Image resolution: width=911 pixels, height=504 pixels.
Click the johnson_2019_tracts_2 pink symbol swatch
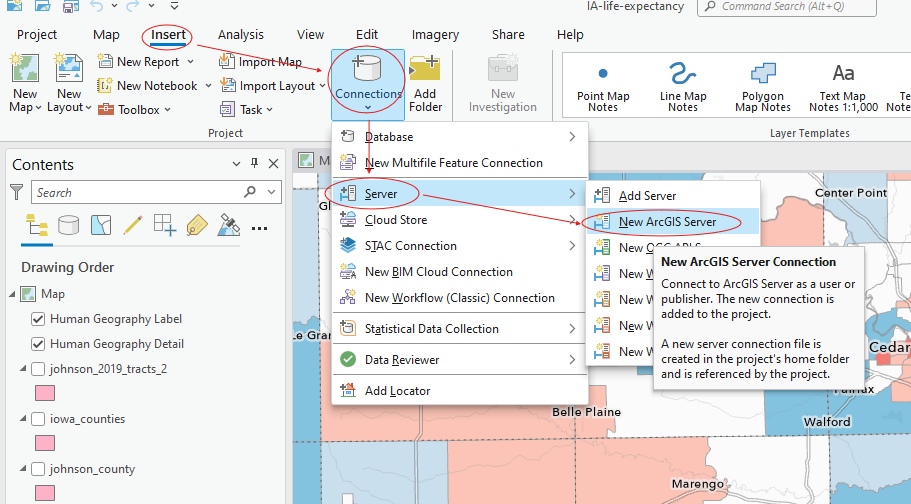click(x=45, y=394)
